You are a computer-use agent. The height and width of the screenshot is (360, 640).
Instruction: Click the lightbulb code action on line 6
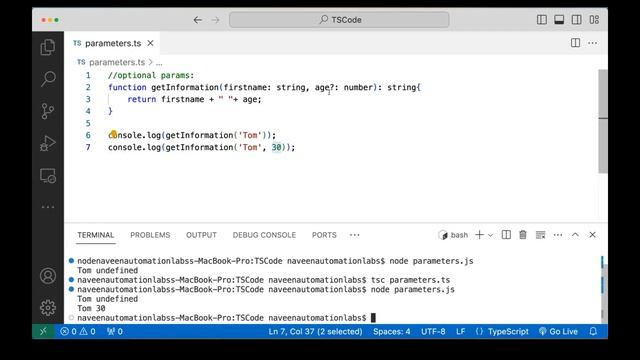113,134
